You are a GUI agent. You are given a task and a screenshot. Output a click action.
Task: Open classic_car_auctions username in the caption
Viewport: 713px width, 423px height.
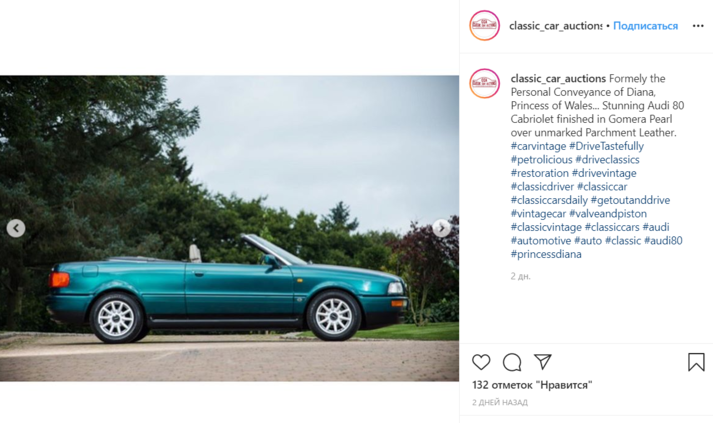pos(558,79)
